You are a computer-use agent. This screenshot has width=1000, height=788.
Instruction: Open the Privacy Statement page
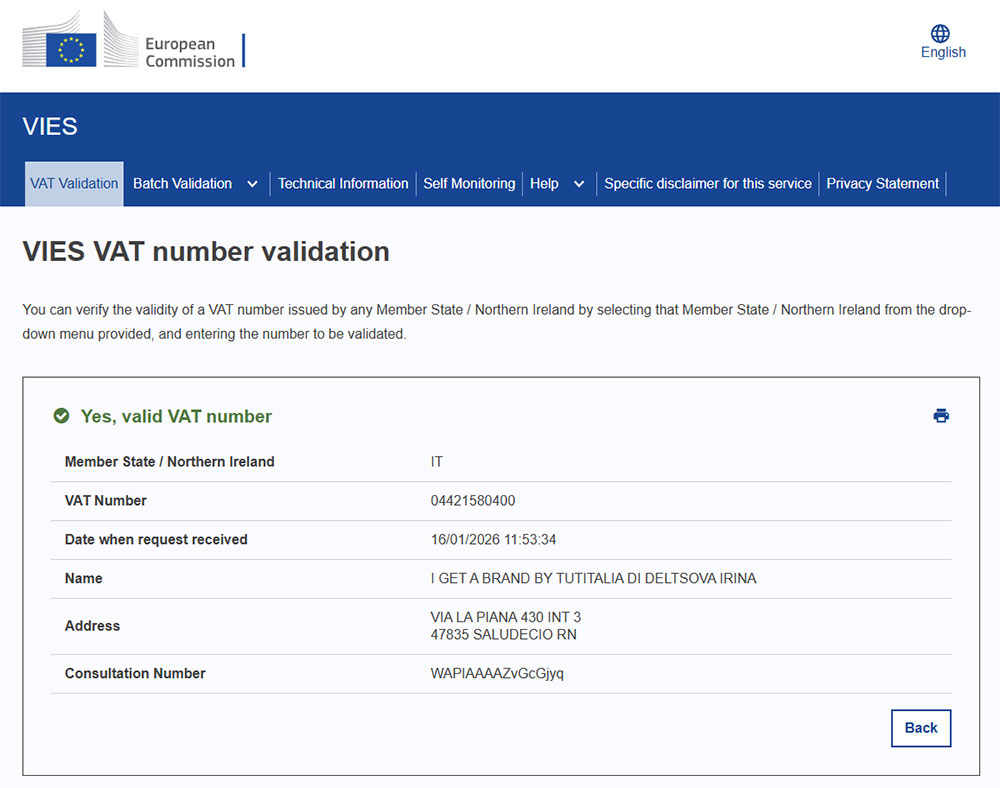(x=882, y=183)
